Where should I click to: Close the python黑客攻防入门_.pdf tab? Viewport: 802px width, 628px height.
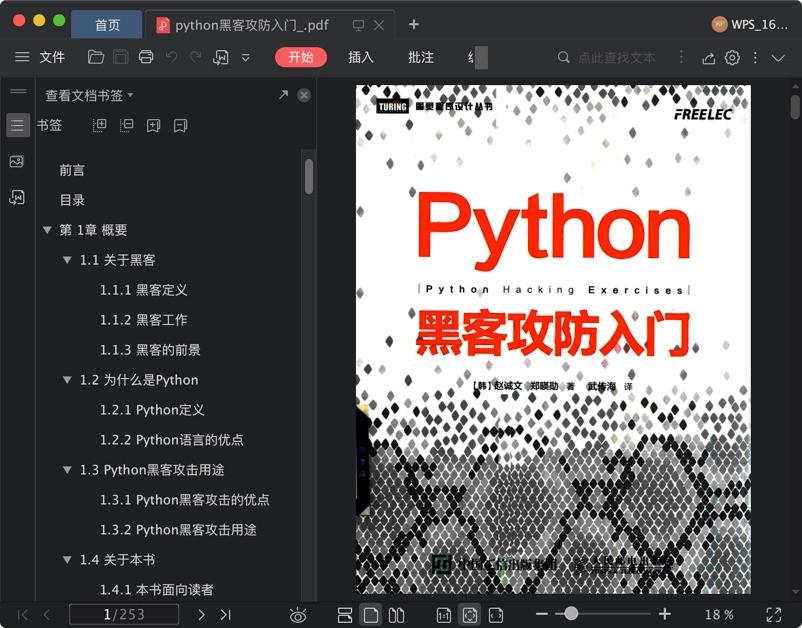379,25
